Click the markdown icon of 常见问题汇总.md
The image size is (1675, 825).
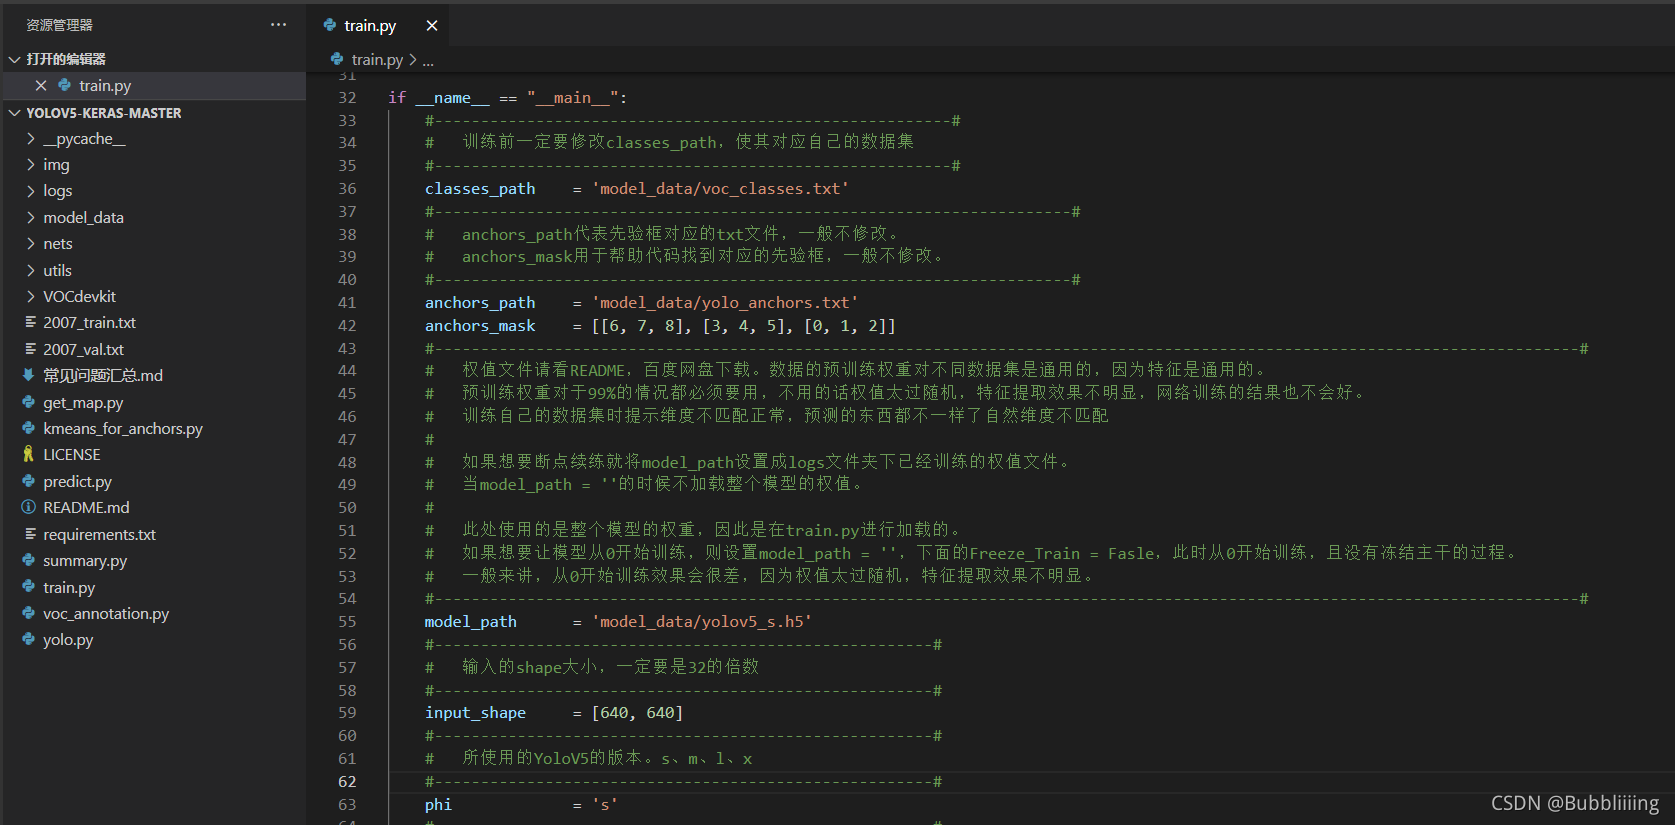tap(28, 375)
